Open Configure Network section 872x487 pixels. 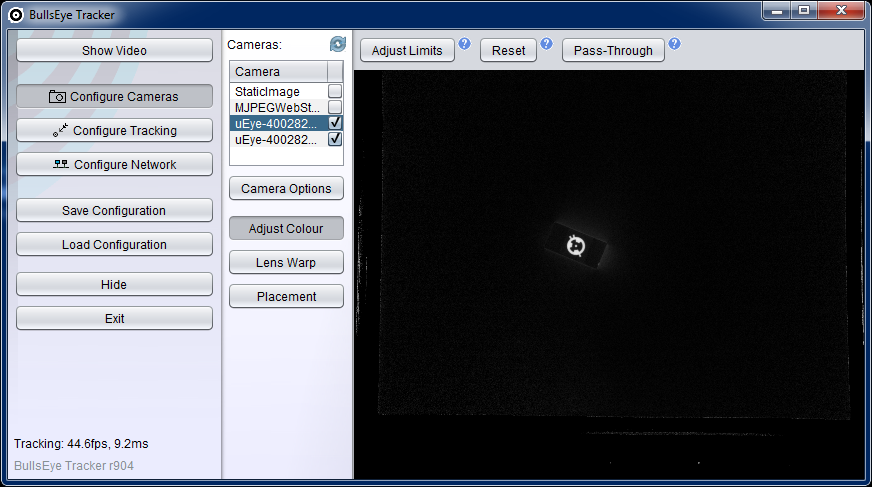pos(114,165)
